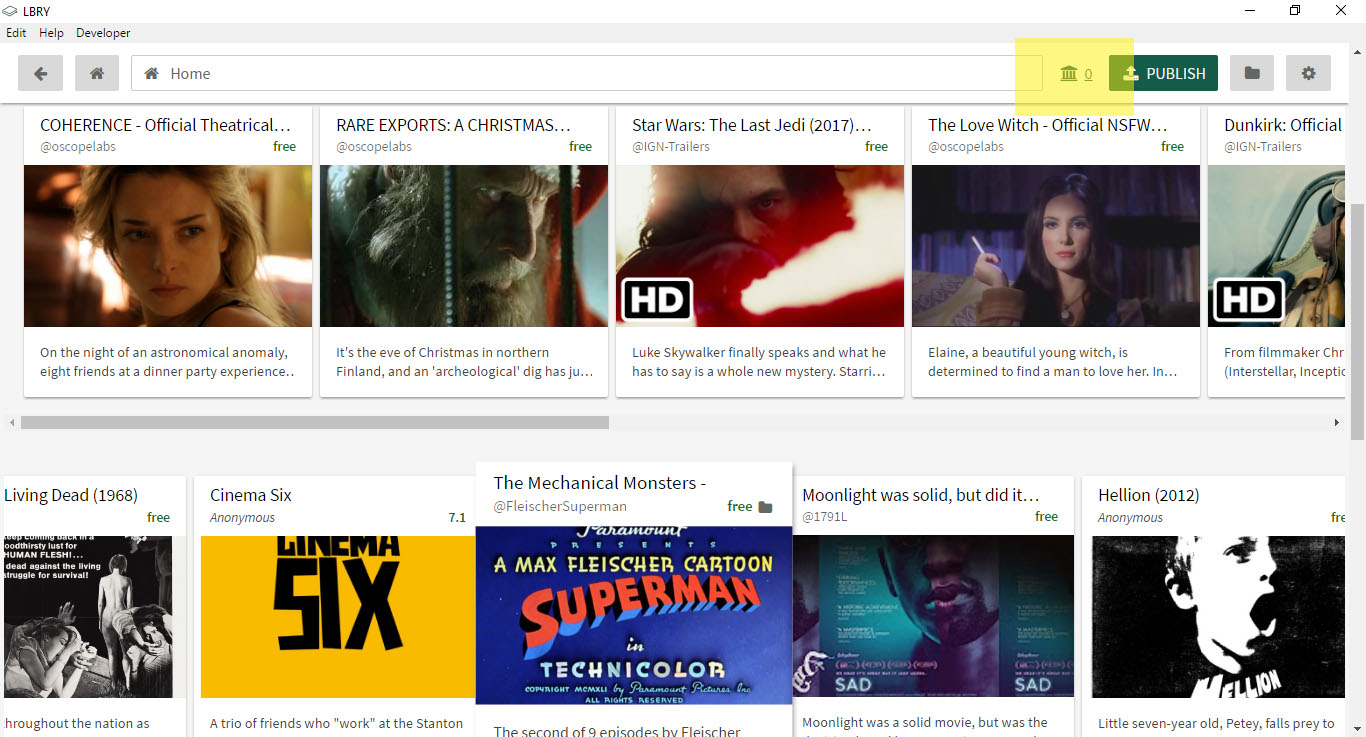Open the Hellion (2012) title

click(1148, 495)
